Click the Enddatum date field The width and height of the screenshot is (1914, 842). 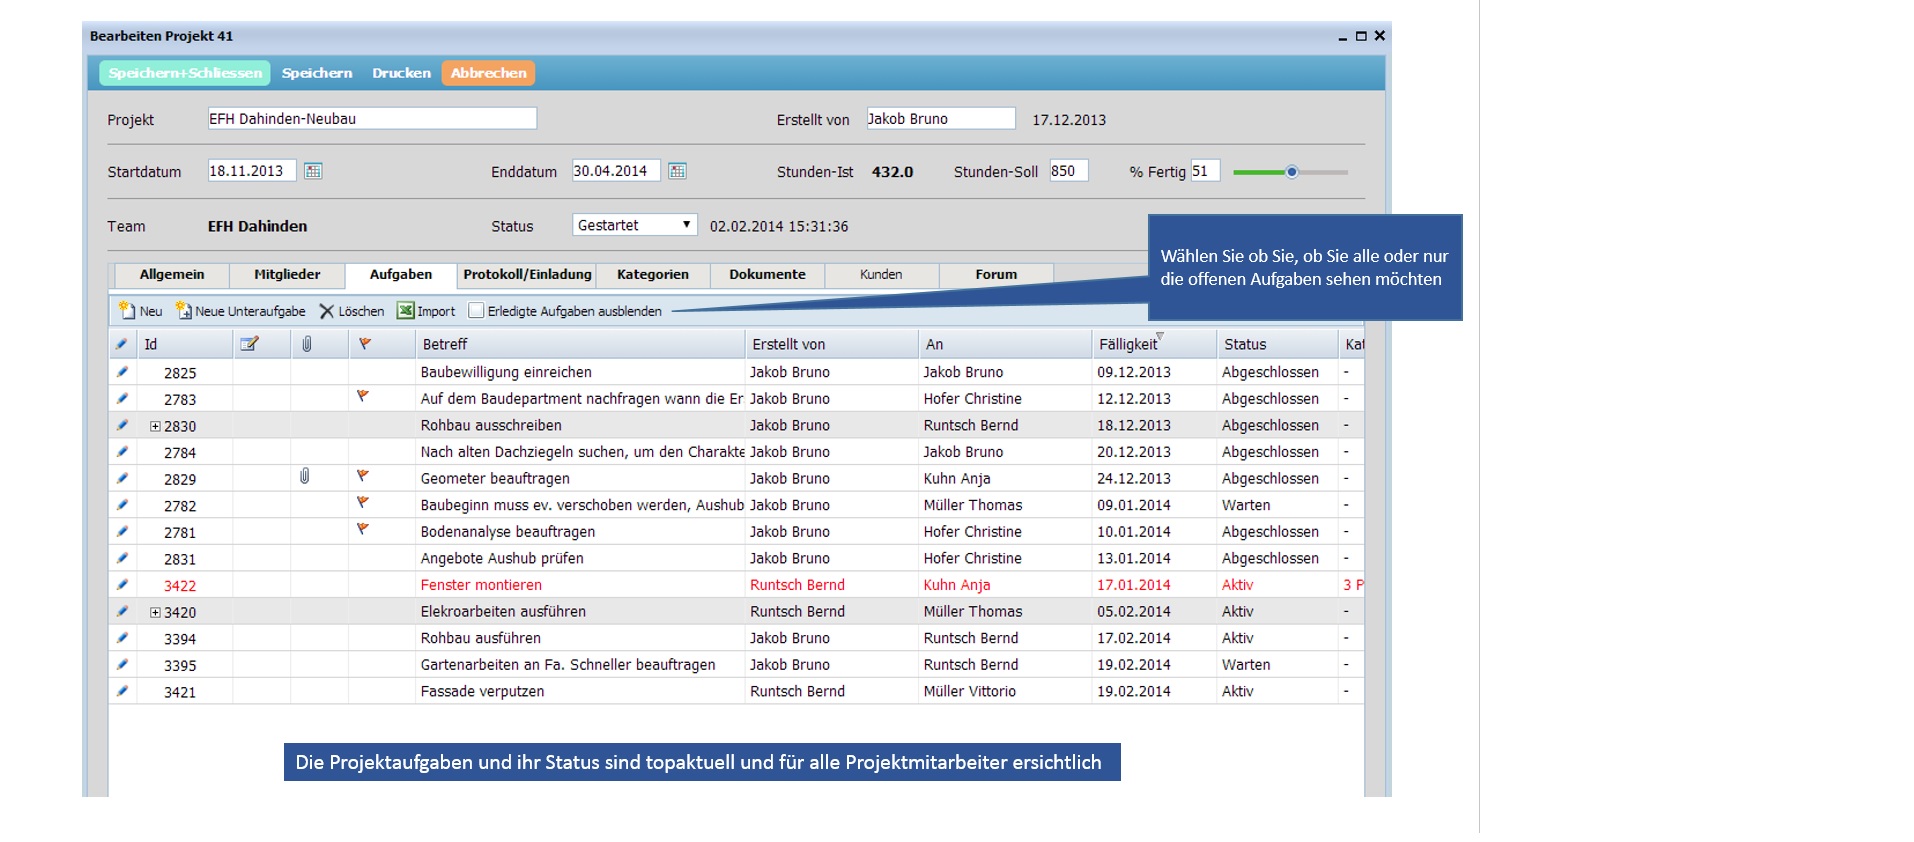[x=615, y=171]
